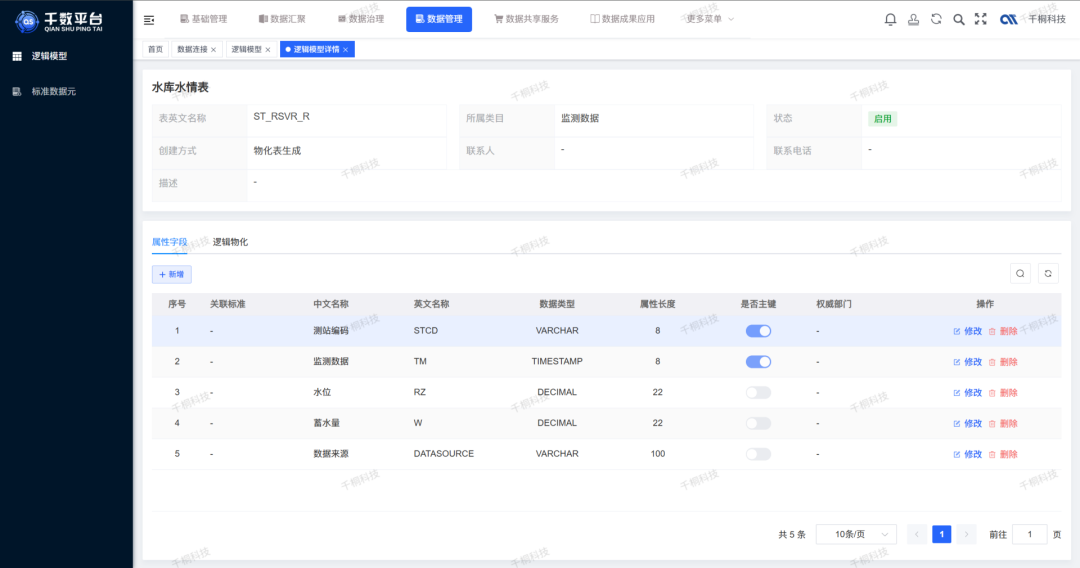The image size is (1080, 568).
Task: Delete the 水位 RZ row
Action: coord(1004,393)
